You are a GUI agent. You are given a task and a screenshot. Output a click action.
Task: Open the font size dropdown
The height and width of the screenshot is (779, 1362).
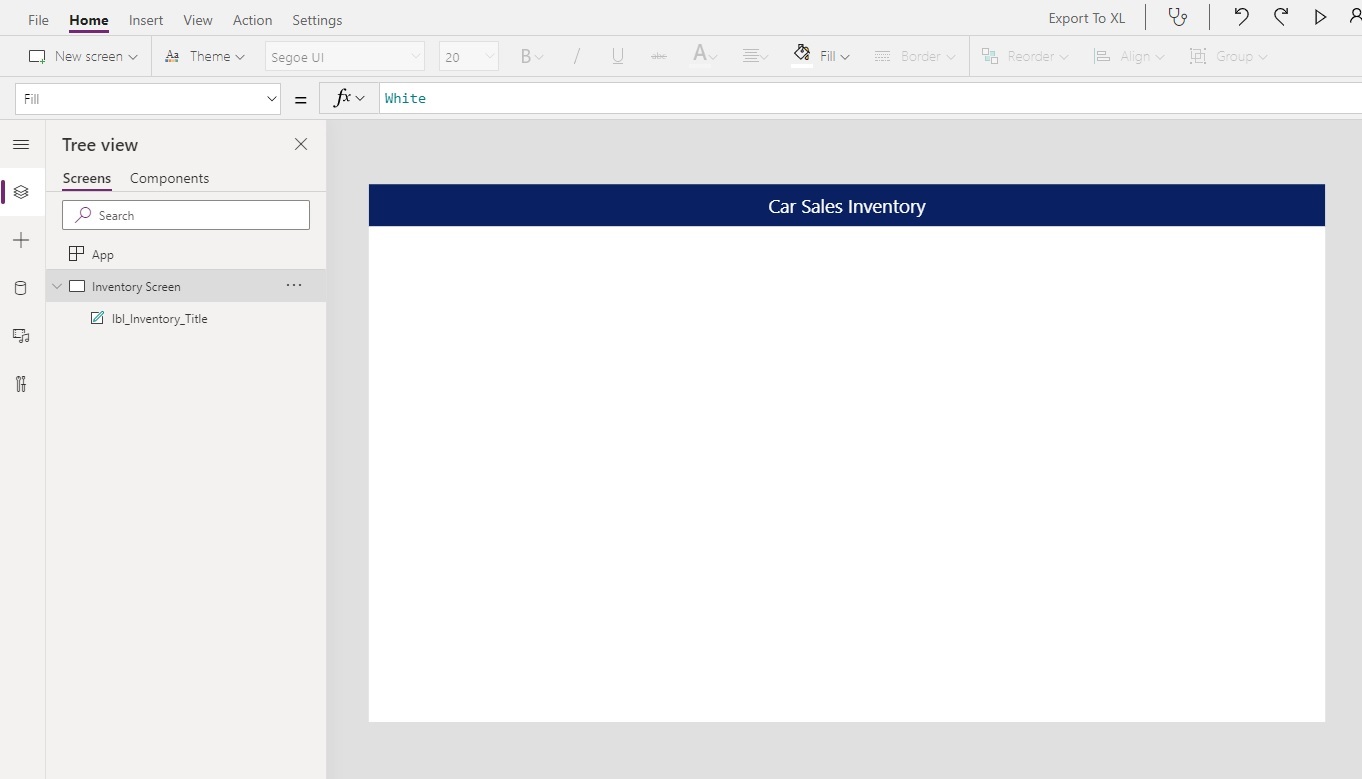coord(468,56)
